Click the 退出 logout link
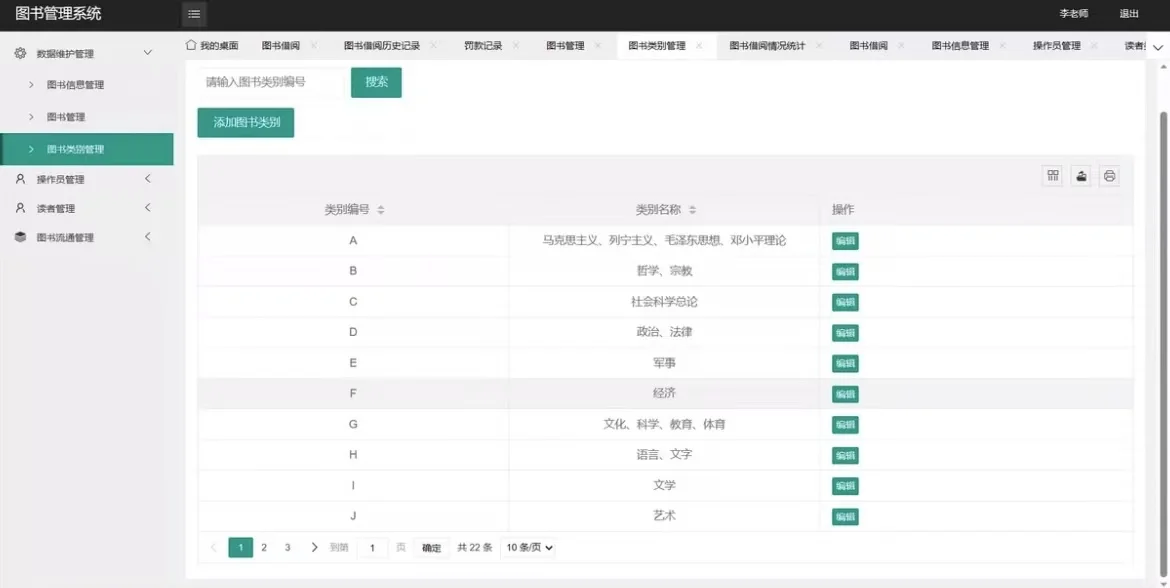The image size is (1170, 588). tap(1129, 14)
